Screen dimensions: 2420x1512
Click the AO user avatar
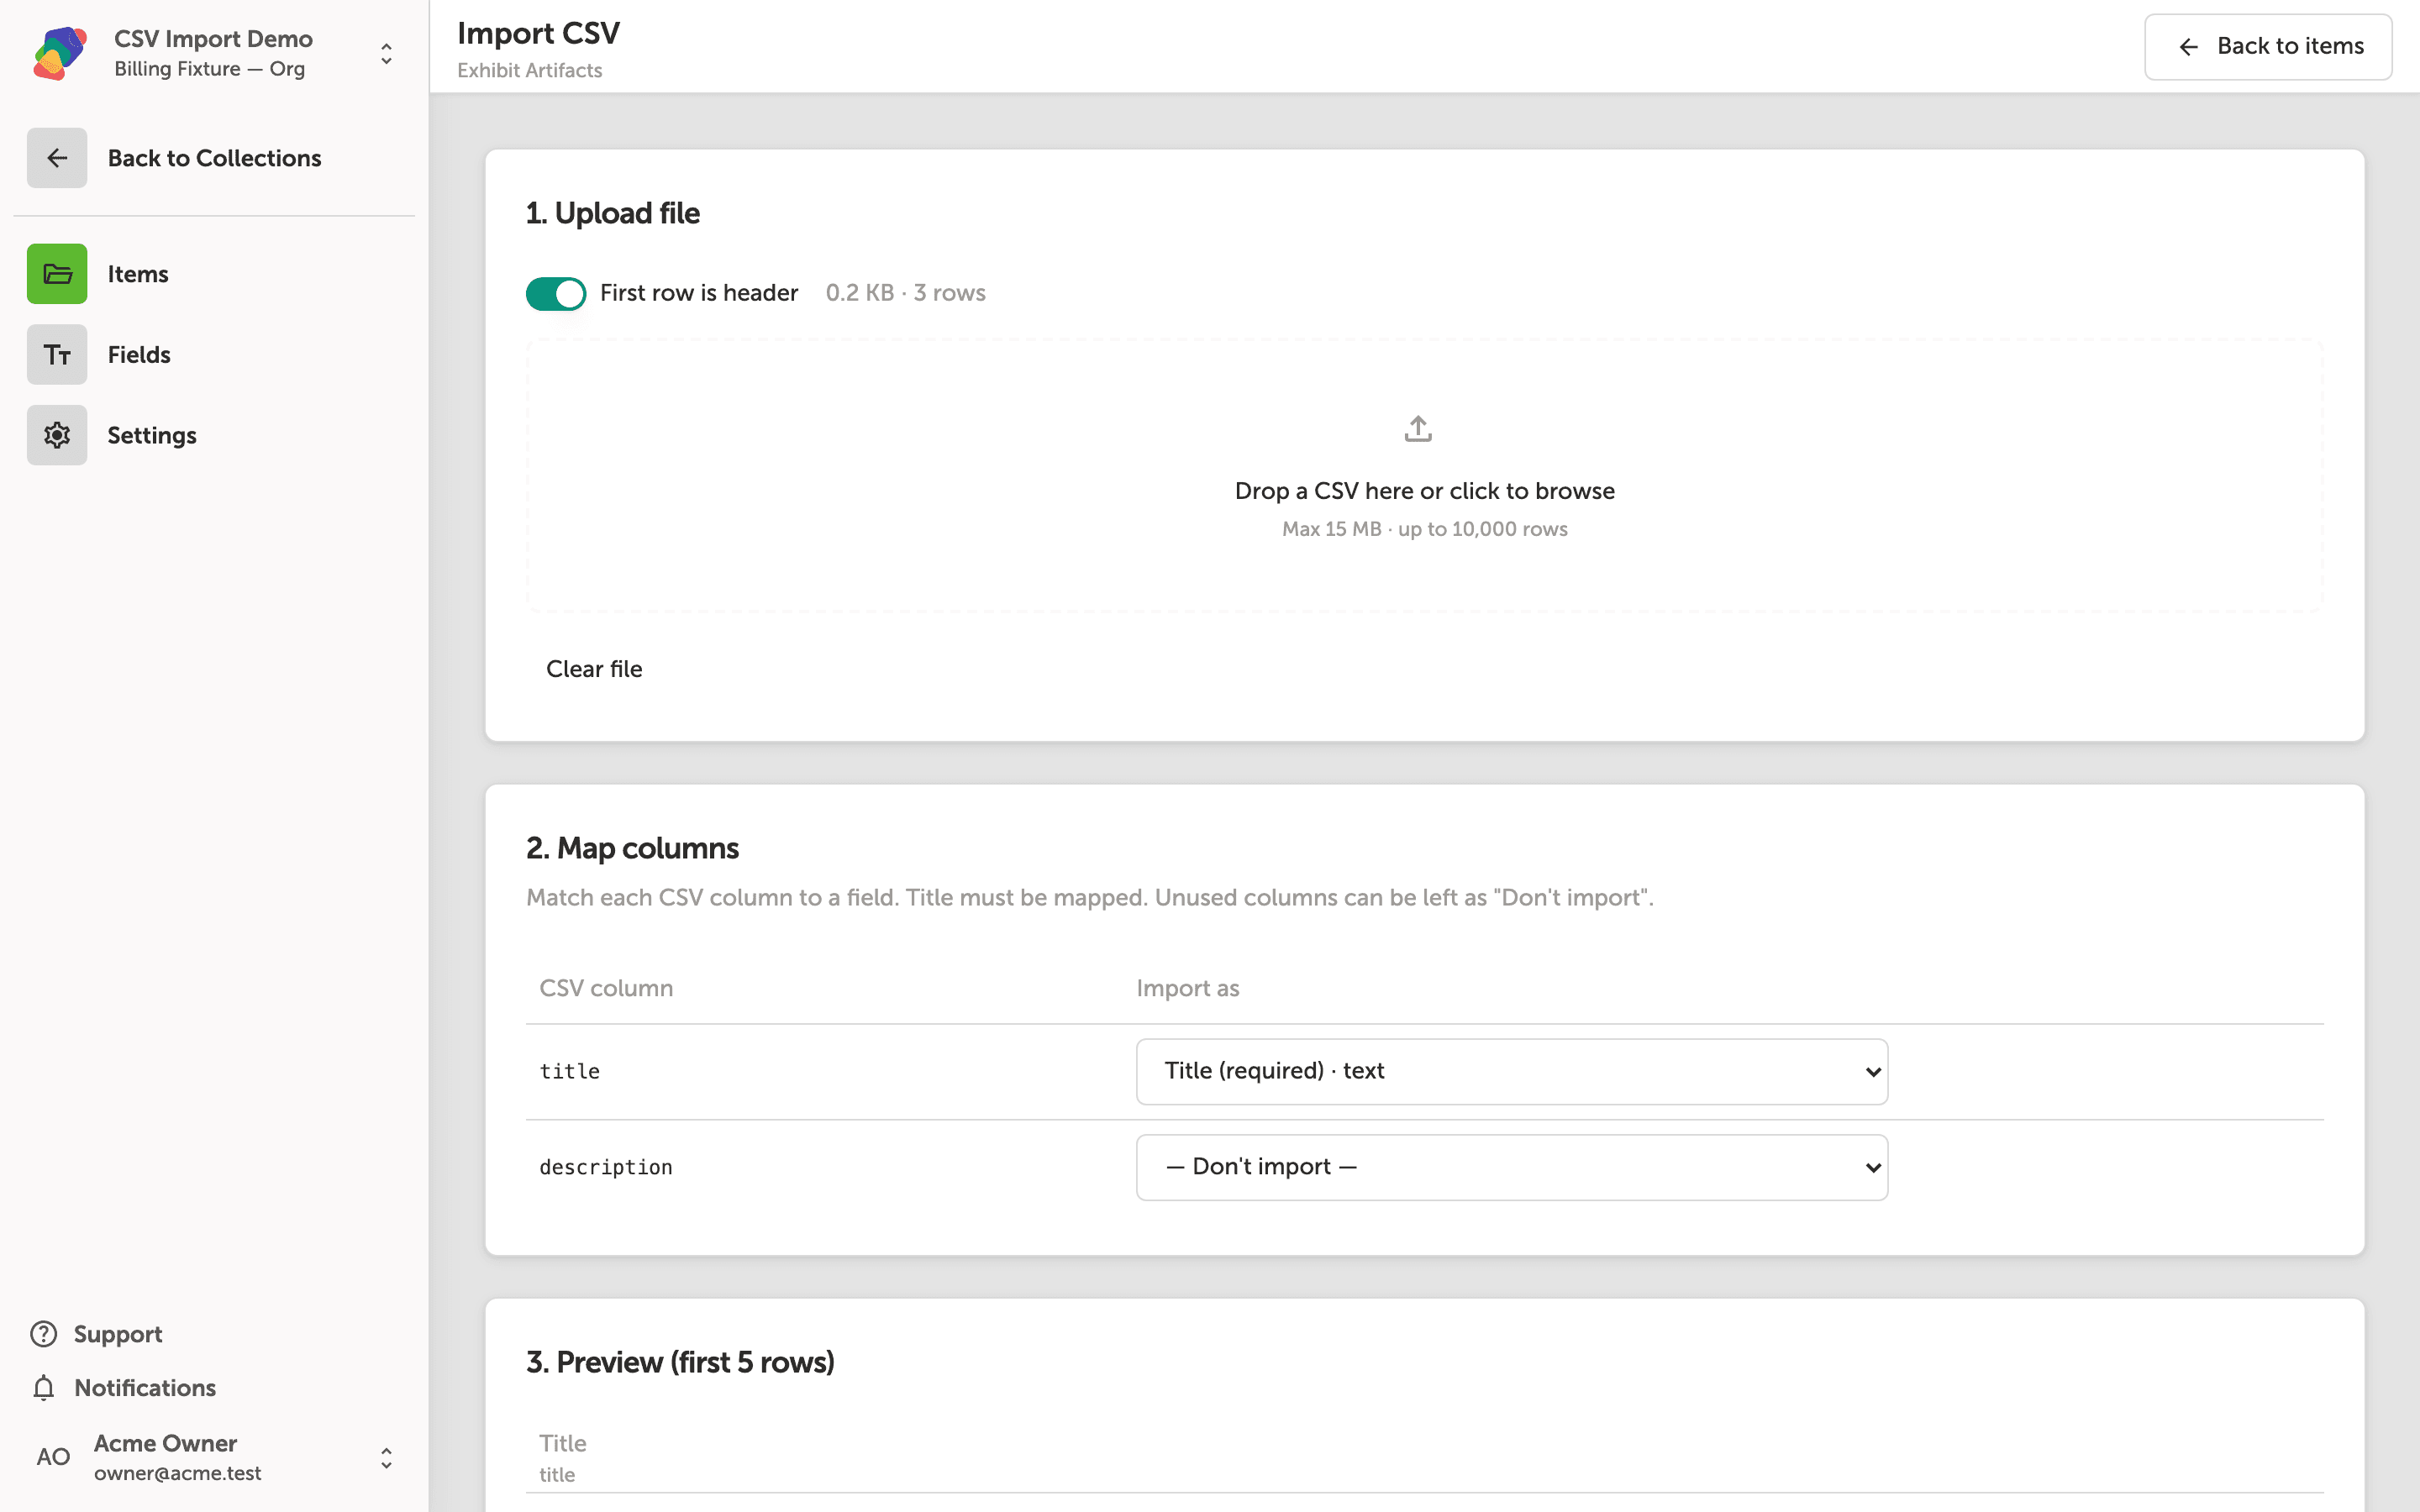53,1457
